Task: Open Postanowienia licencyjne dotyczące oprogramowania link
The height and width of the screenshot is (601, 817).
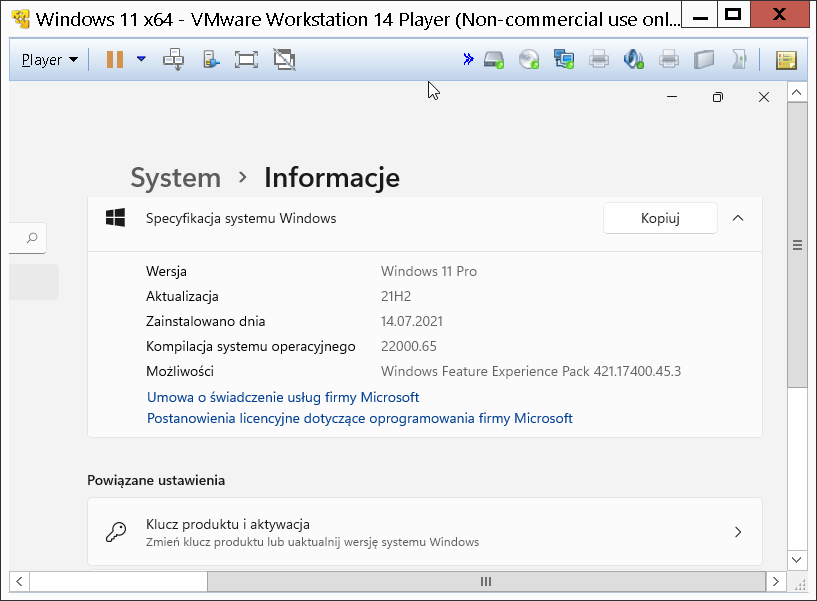Action: click(360, 418)
